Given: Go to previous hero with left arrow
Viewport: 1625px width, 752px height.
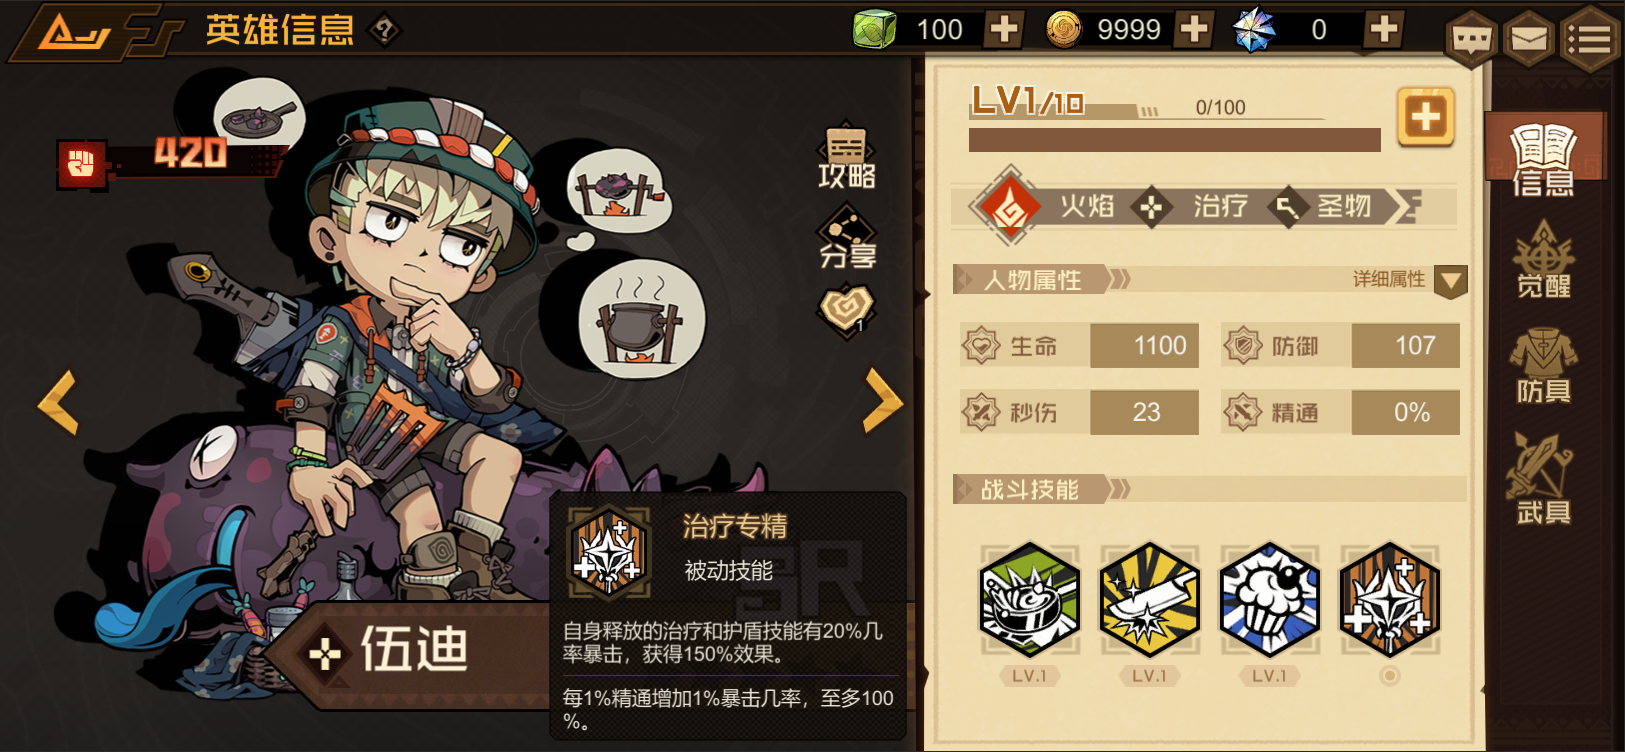Looking at the screenshot, I should [58, 402].
